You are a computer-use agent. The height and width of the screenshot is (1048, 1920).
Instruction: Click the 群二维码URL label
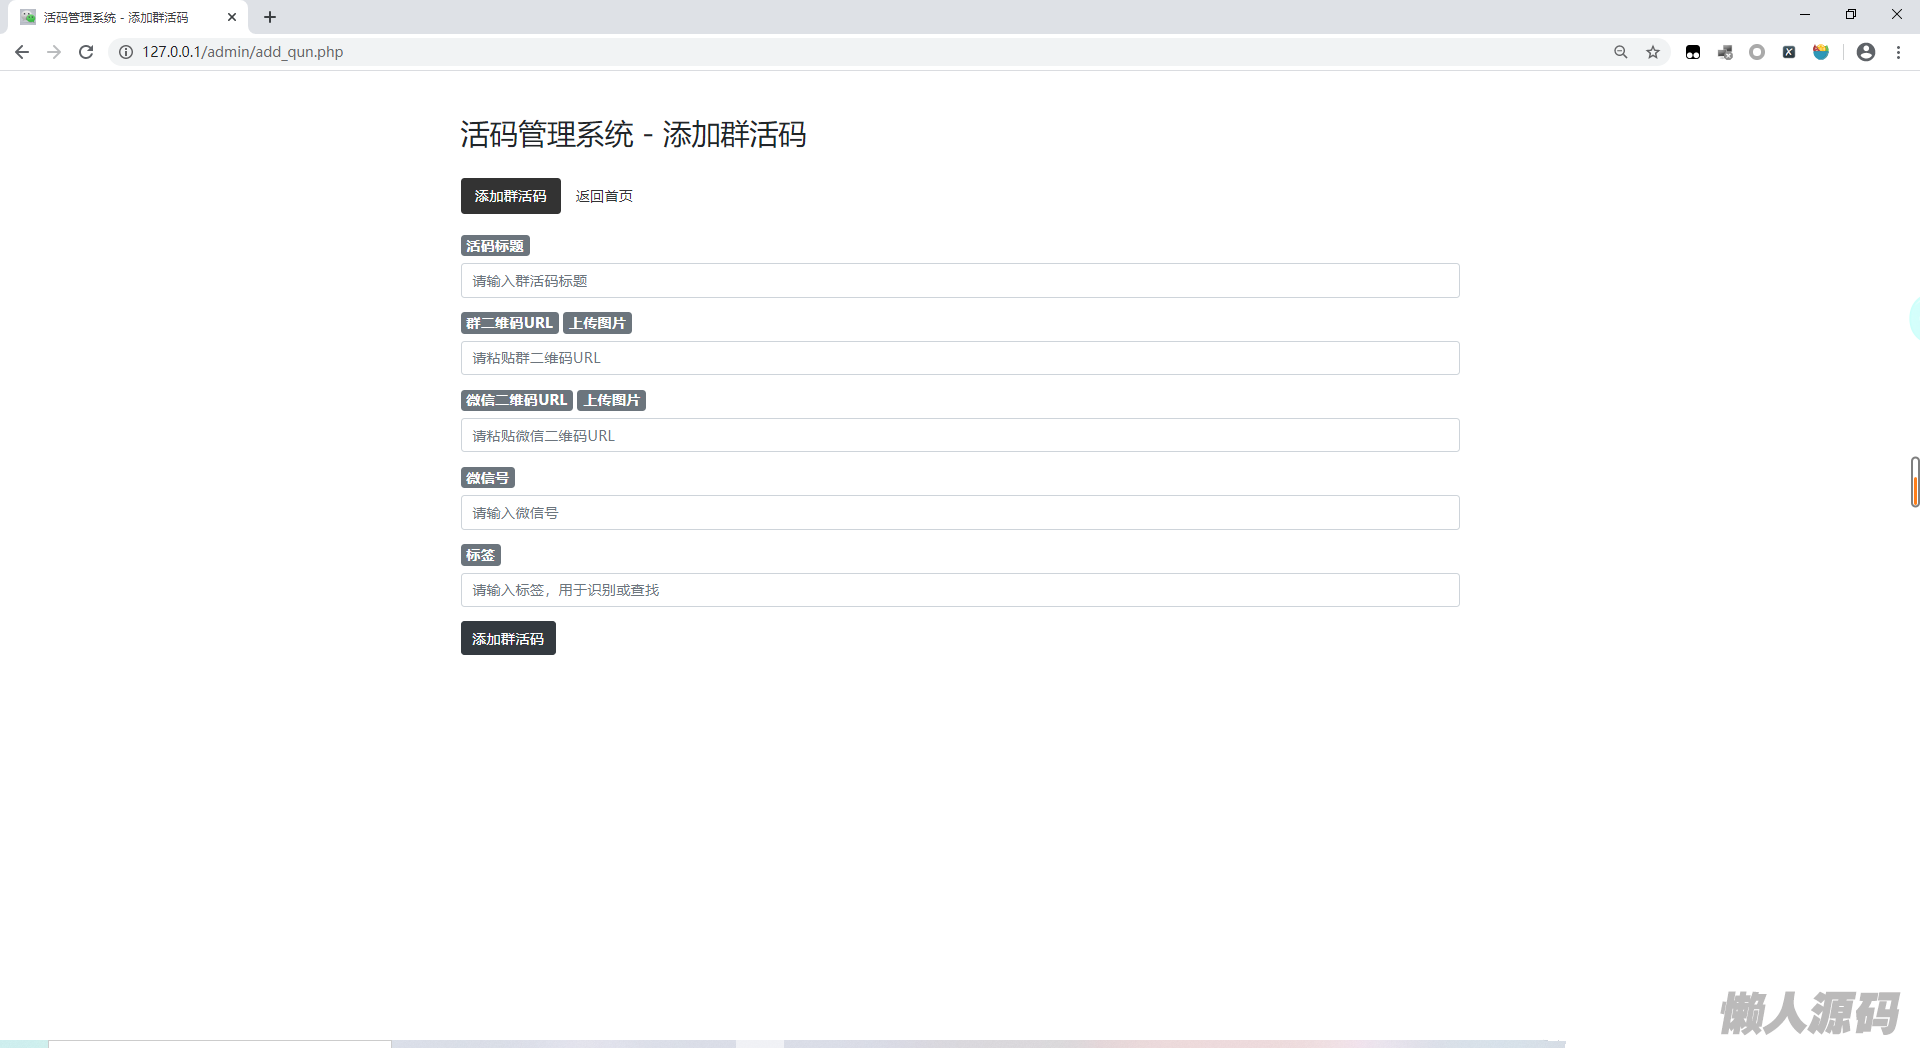tap(510, 323)
